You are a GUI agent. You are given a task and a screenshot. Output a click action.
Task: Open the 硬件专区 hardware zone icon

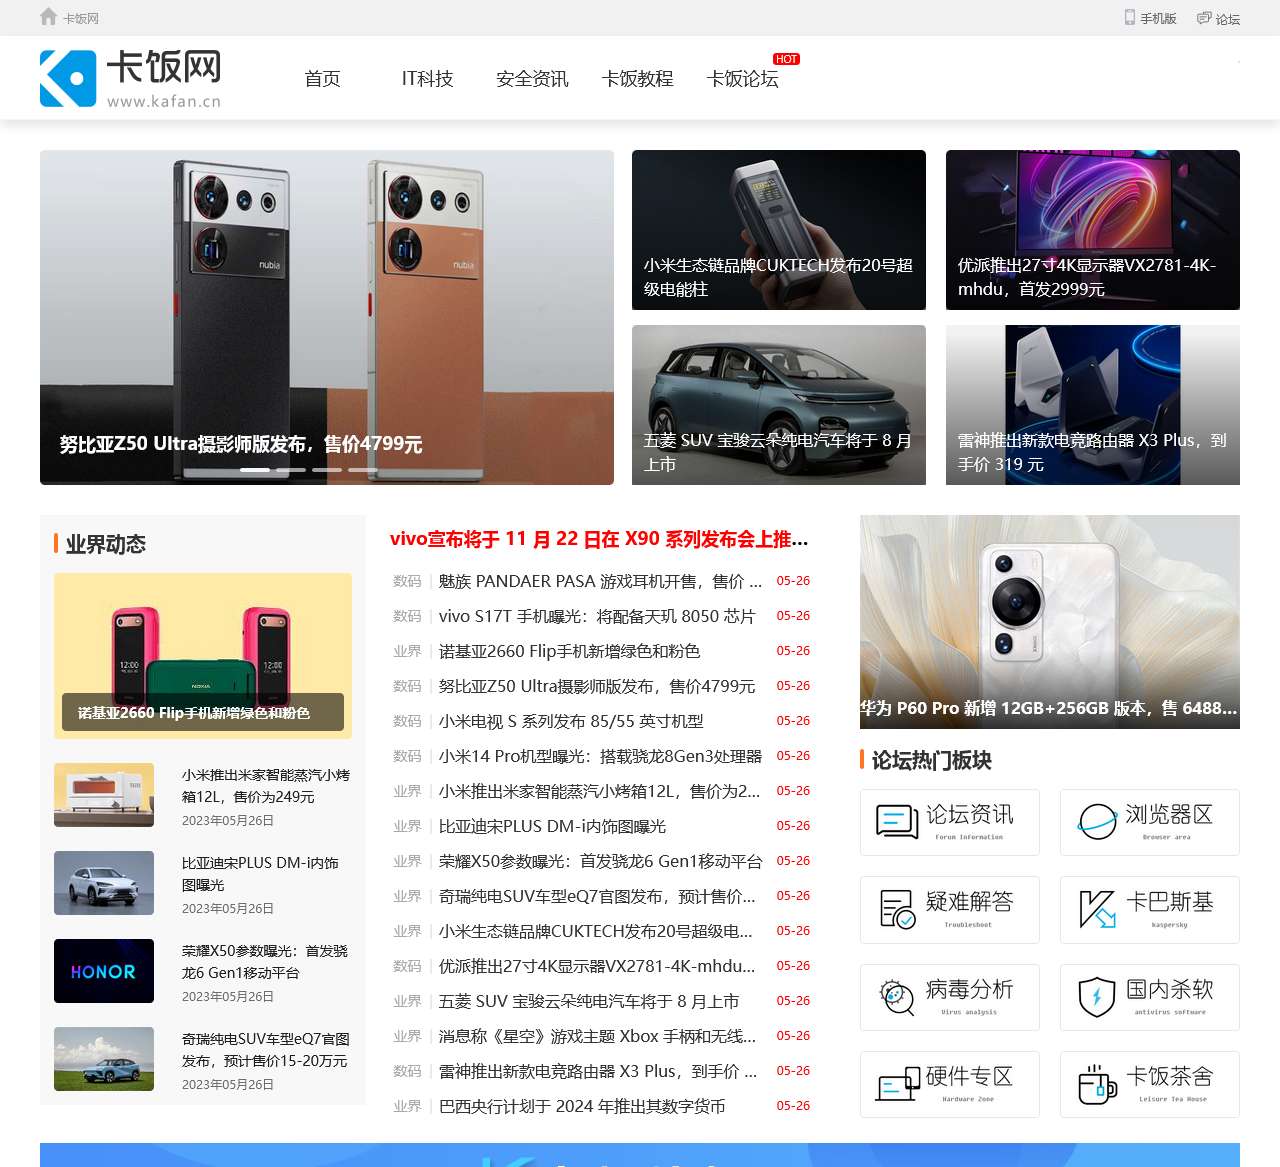[x=897, y=1084]
